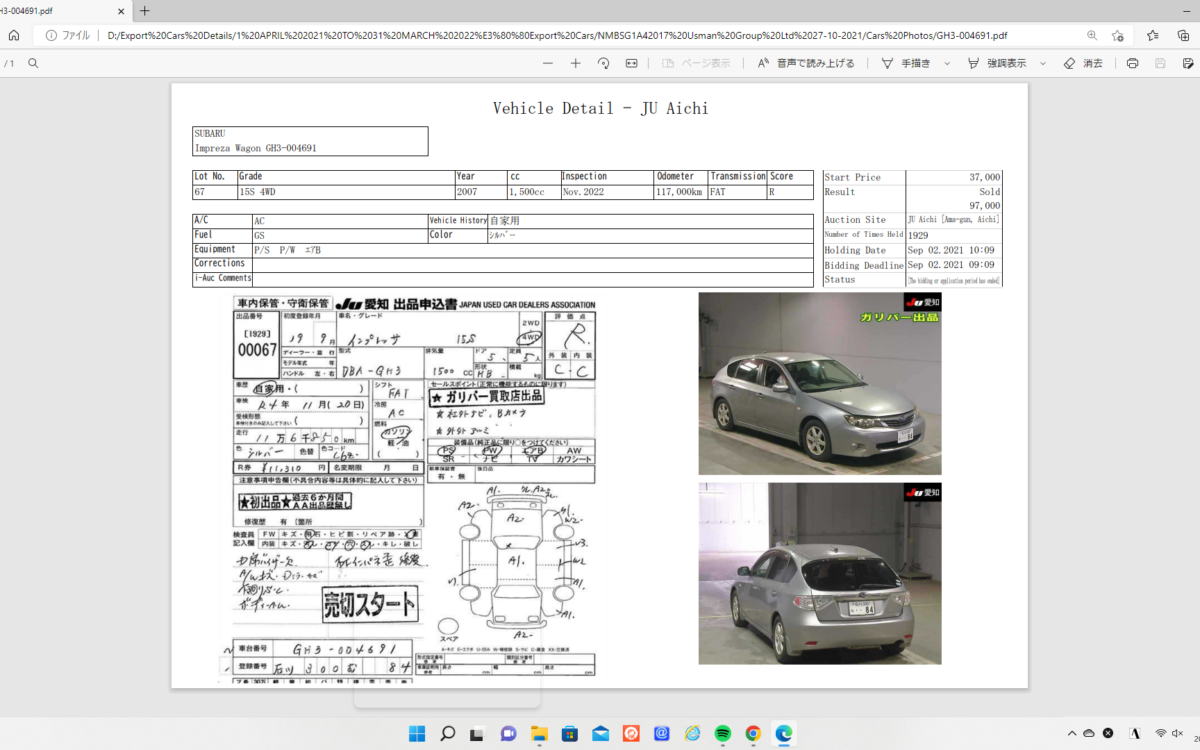Viewport: 1200px width, 750px height.
Task: Open the browser zoom magnifier
Action: click(1092, 35)
